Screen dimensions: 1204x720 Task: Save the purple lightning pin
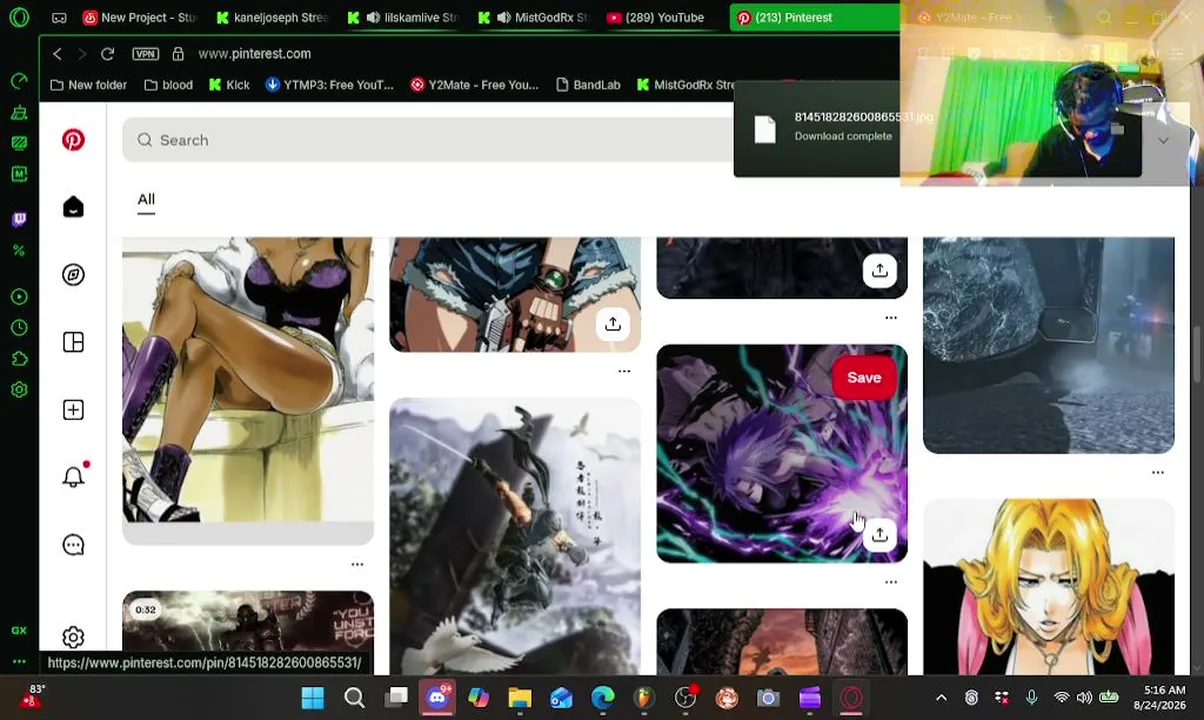point(864,378)
